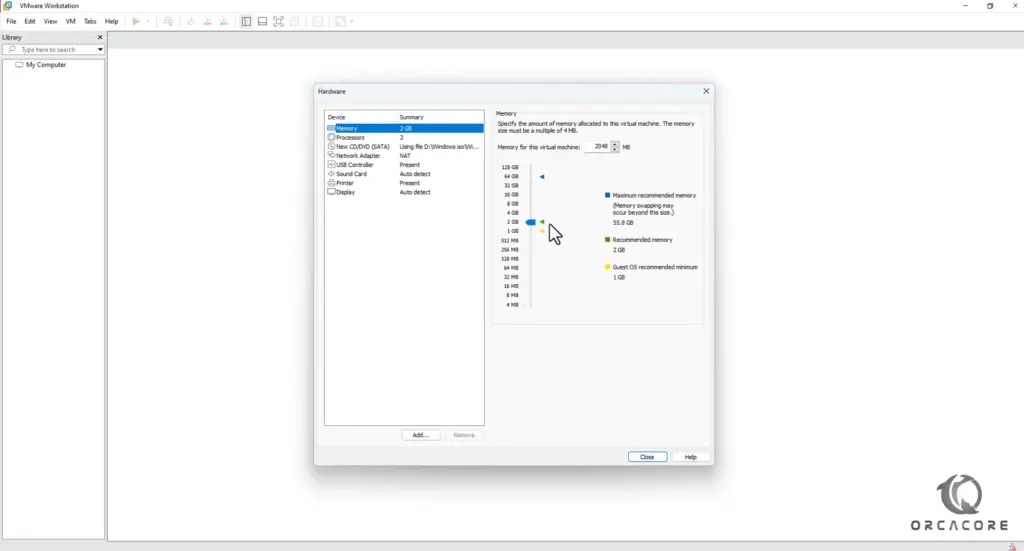The height and width of the screenshot is (551, 1024).
Task: Click the Help button in Hardware dialog
Action: pos(690,457)
